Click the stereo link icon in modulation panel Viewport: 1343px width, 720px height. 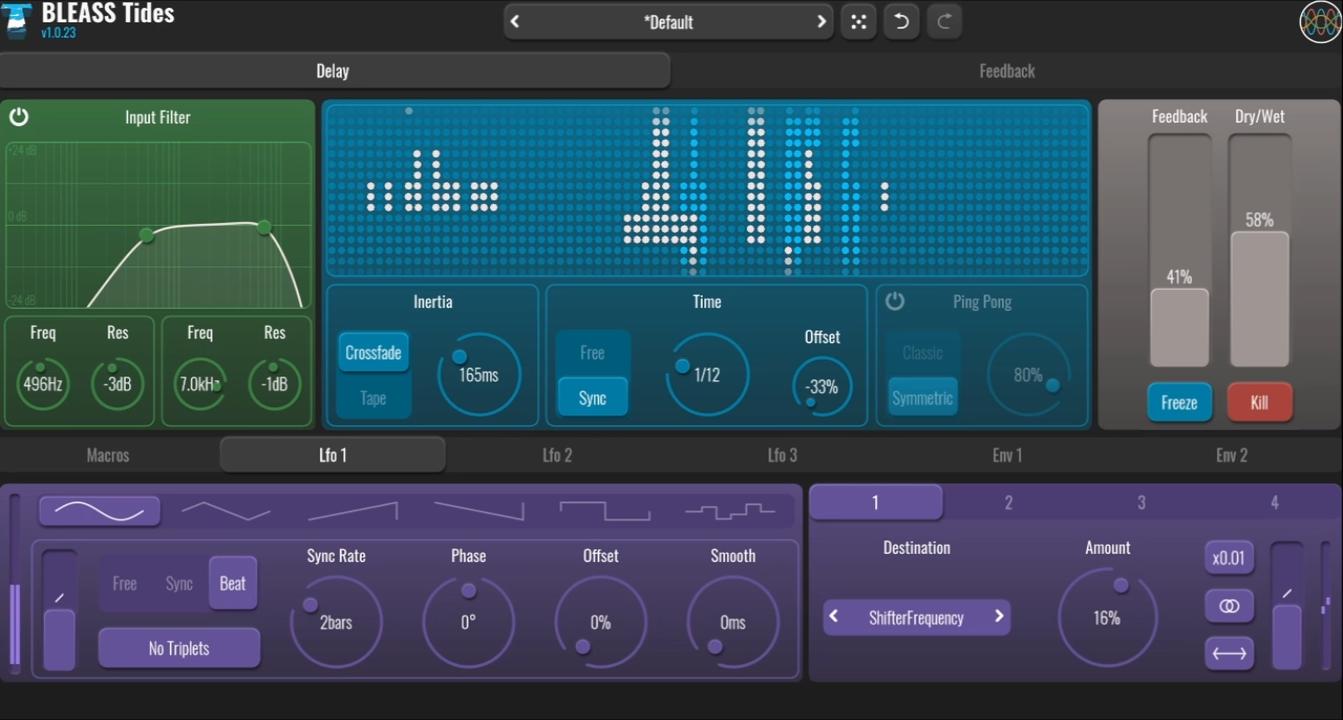tap(1229, 605)
